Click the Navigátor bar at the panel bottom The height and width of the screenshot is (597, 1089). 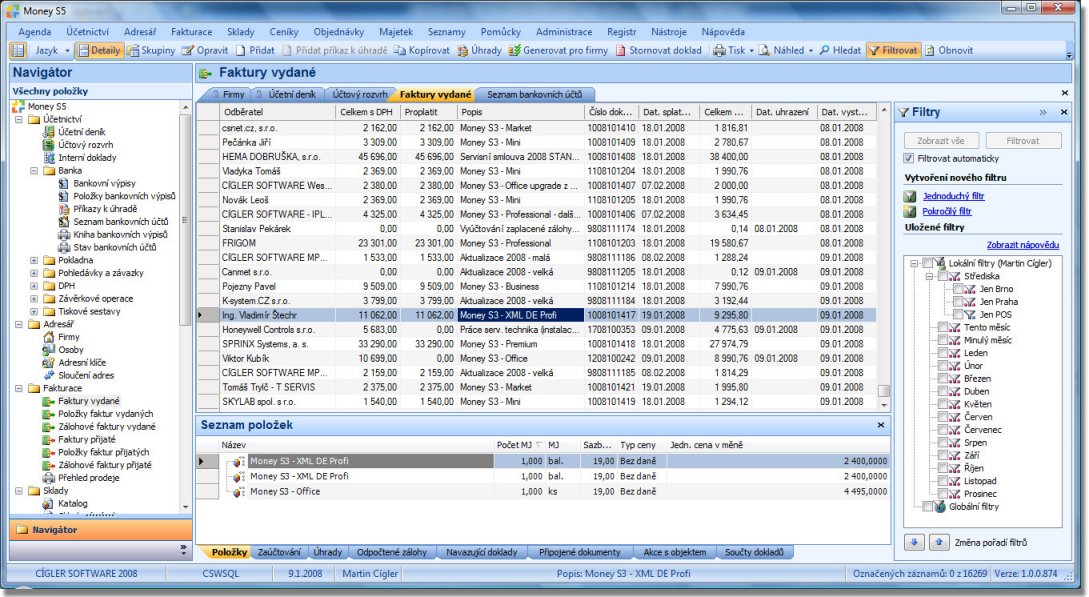tap(101, 530)
